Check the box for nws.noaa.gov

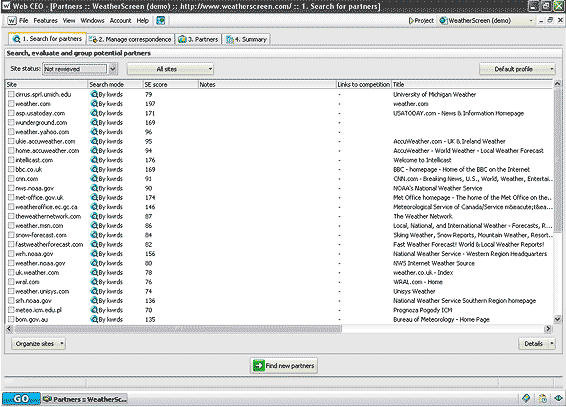pos(11,188)
